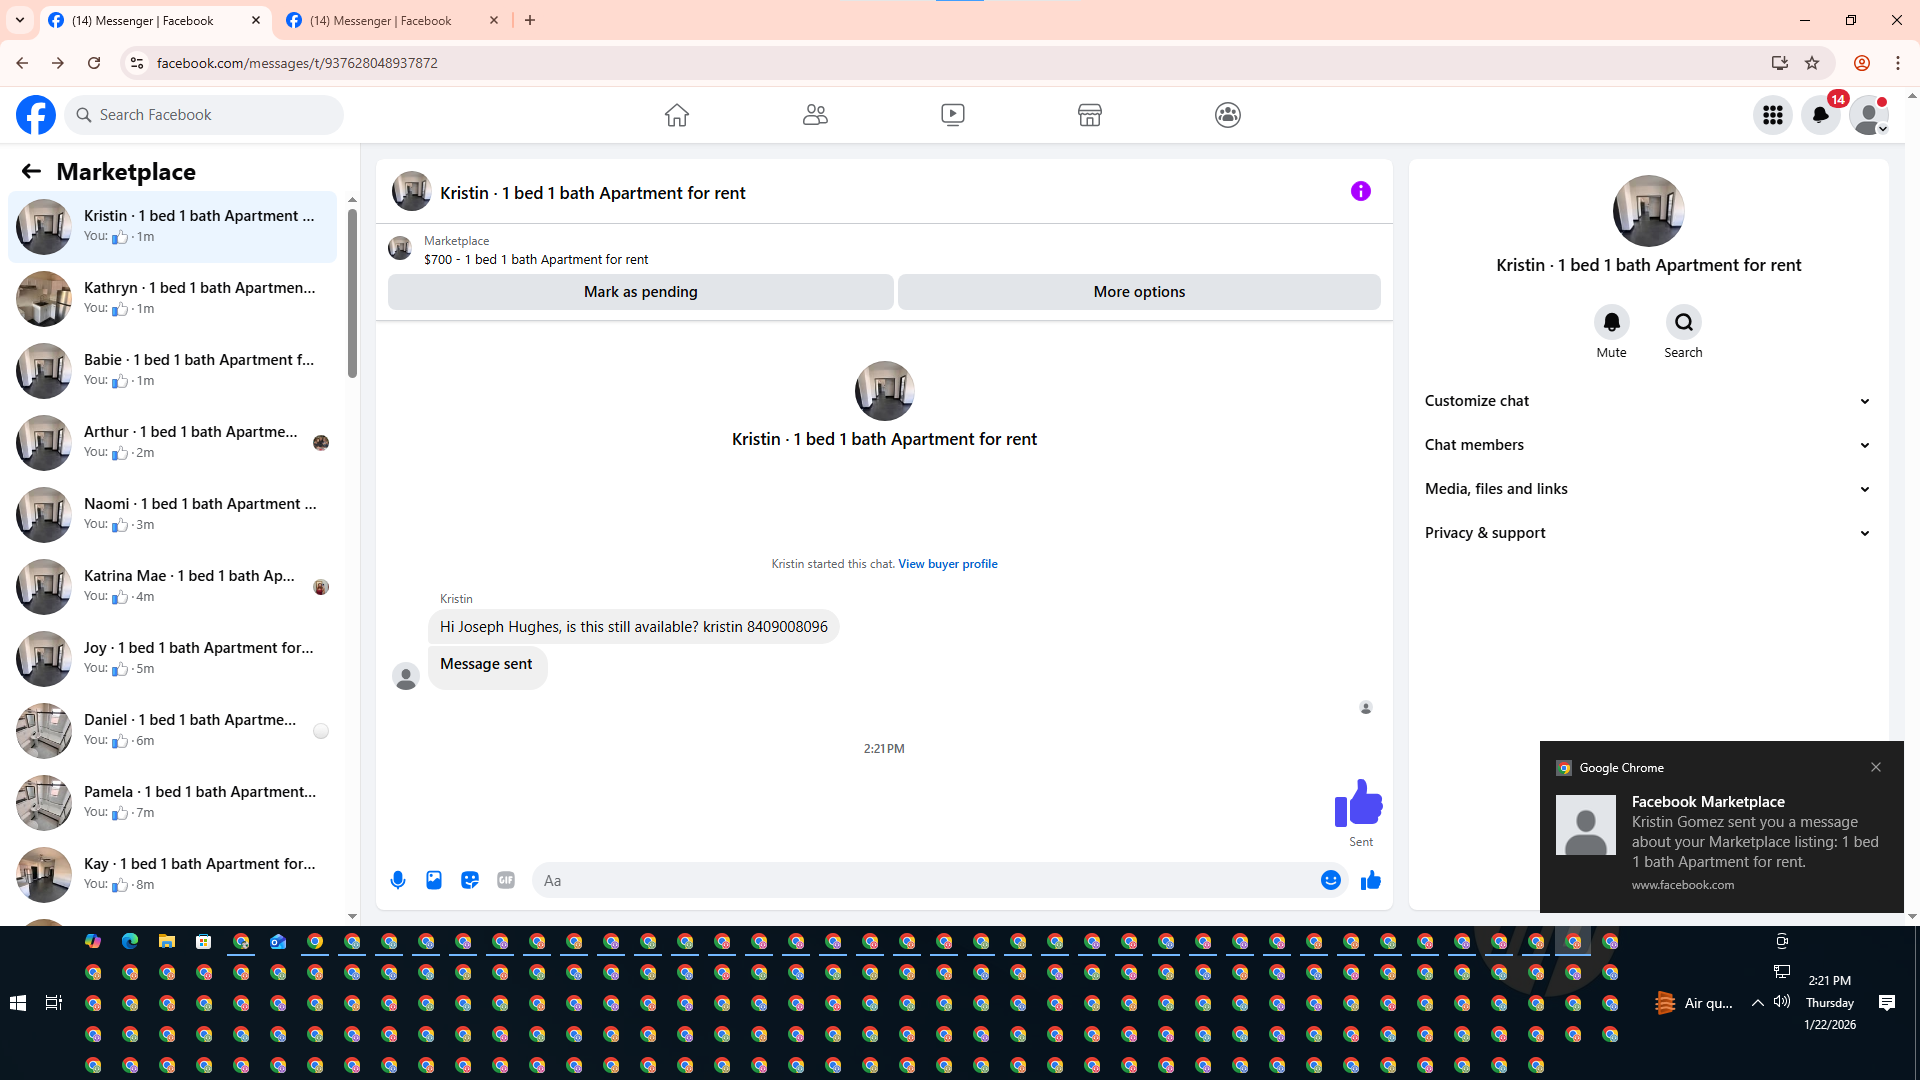Switch to the first Messenger tab

156,20
